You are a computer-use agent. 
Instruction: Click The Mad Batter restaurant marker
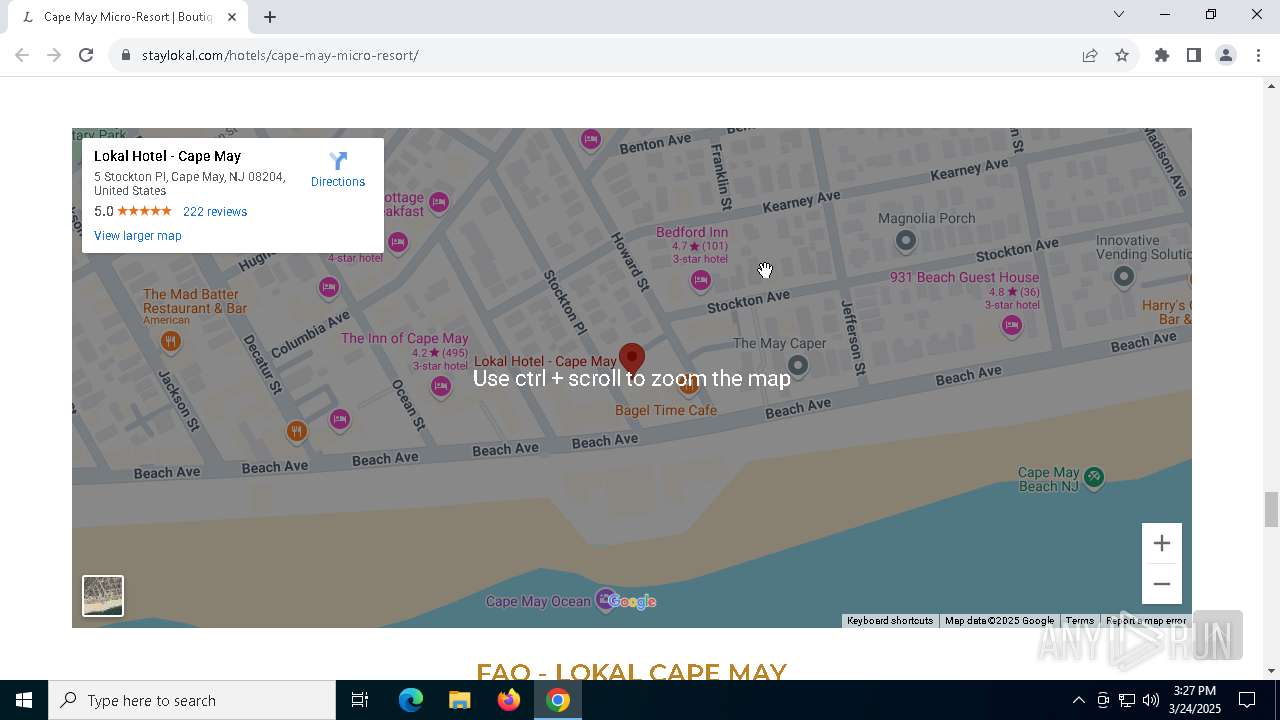click(x=171, y=342)
